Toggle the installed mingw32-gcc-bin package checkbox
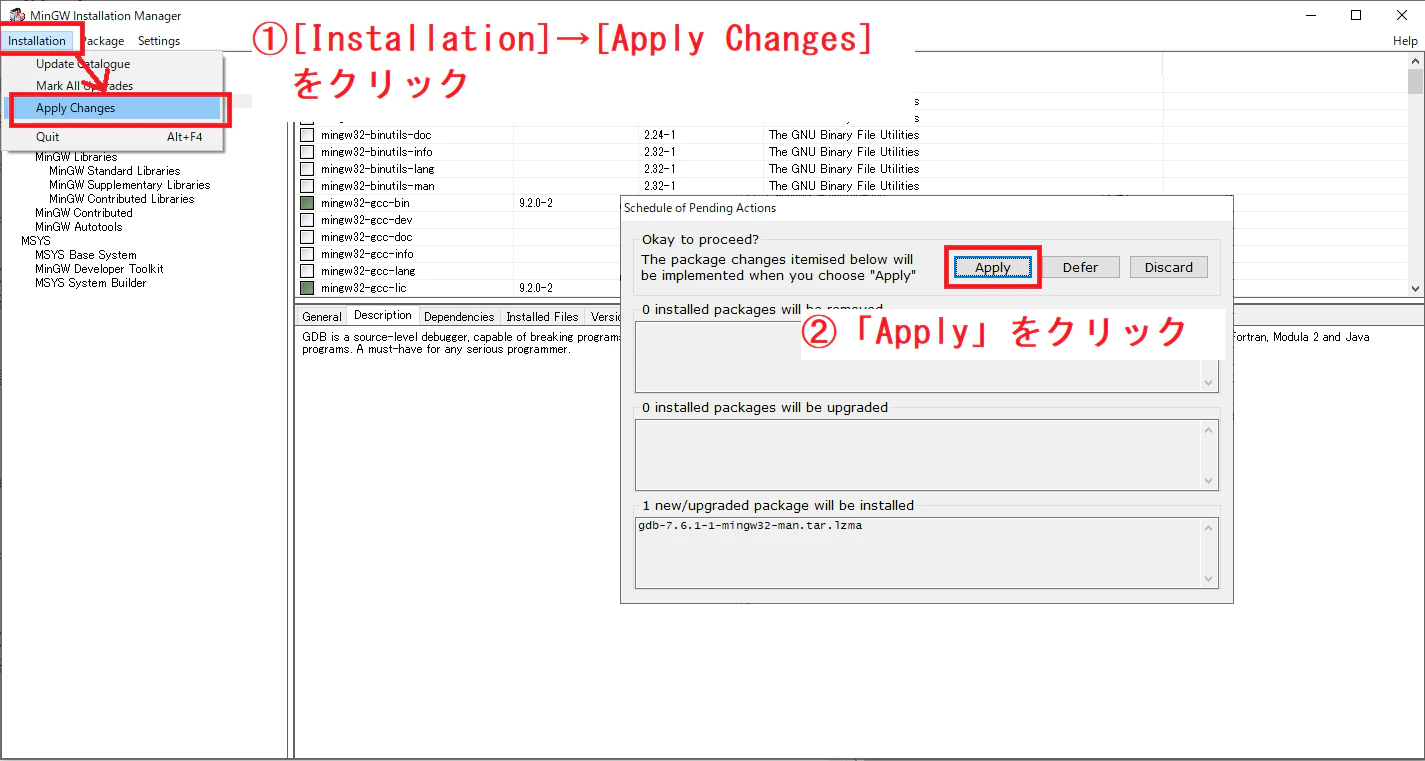 point(307,203)
